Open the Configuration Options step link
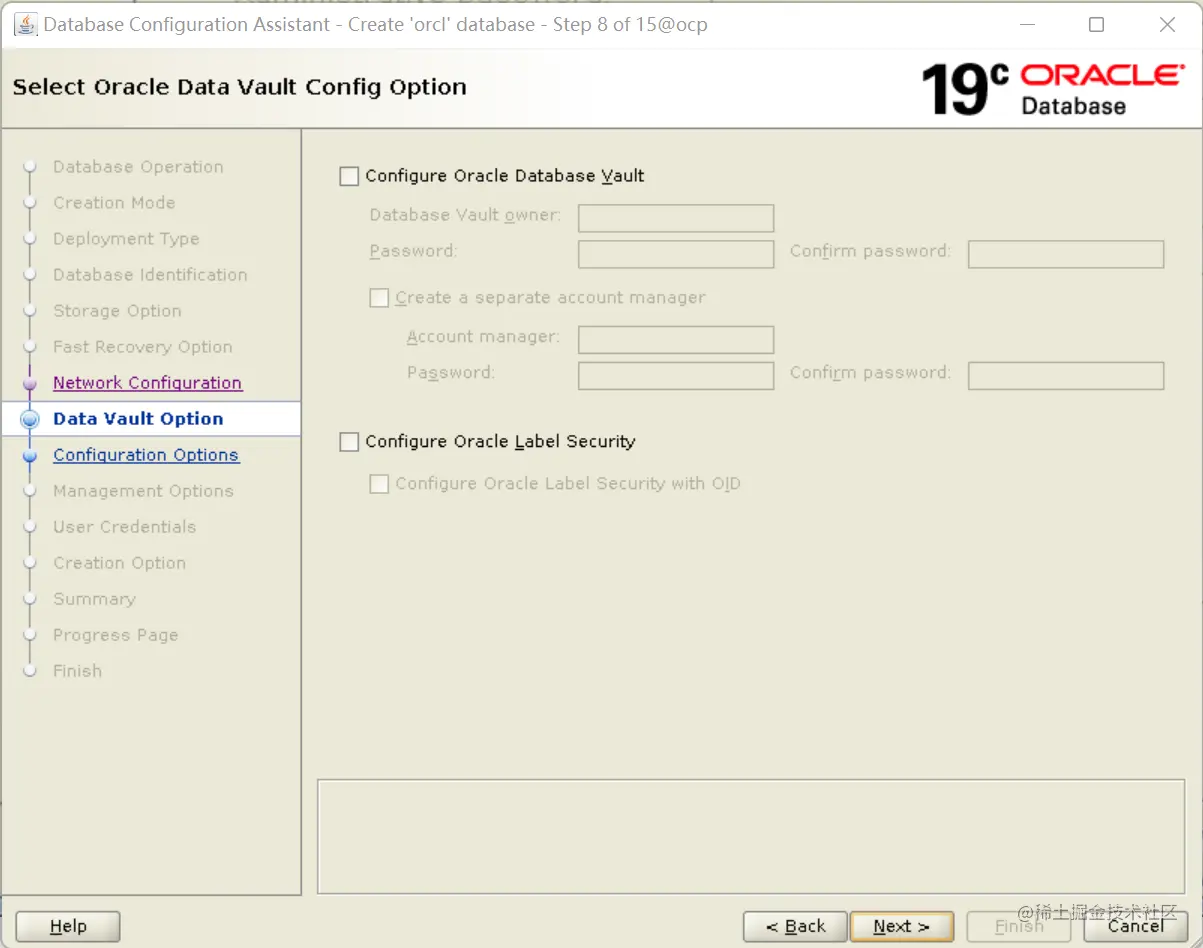 click(x=146, y=455)
